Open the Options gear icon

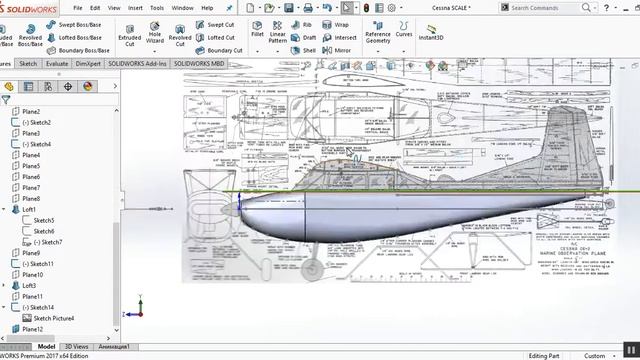(x=391, y=8)
